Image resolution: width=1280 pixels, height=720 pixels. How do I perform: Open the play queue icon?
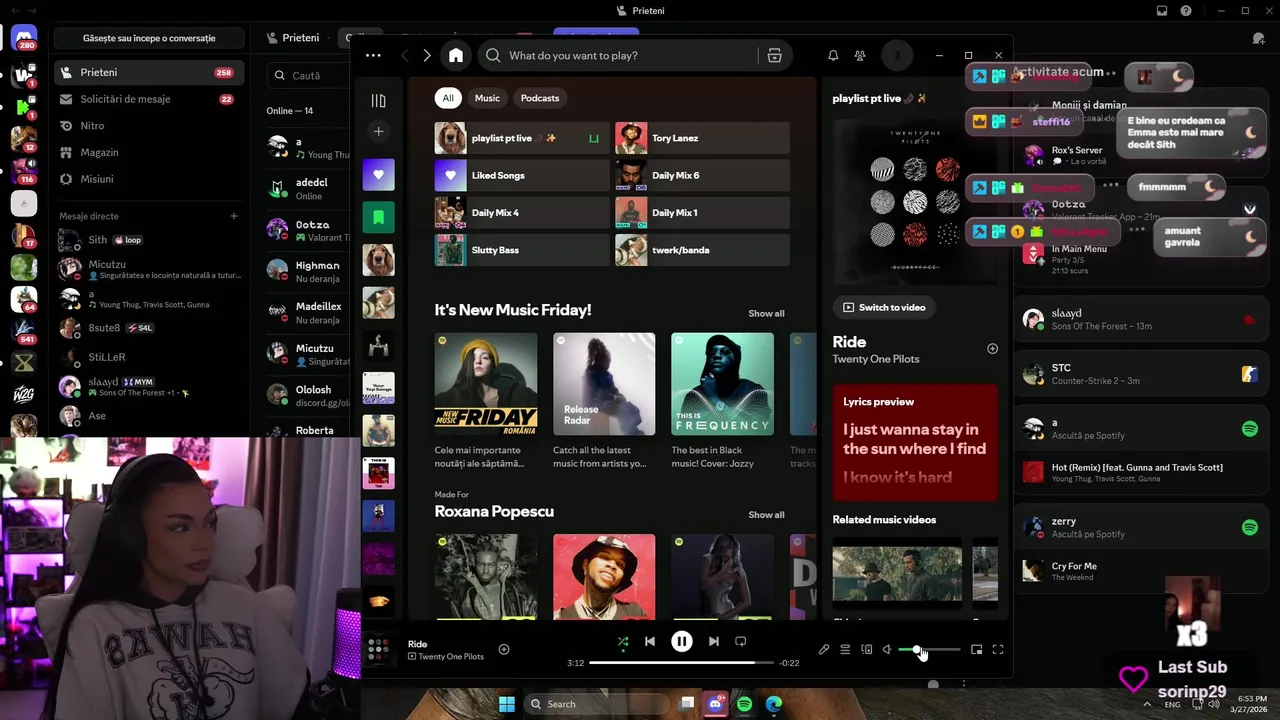tap(845, 649)
